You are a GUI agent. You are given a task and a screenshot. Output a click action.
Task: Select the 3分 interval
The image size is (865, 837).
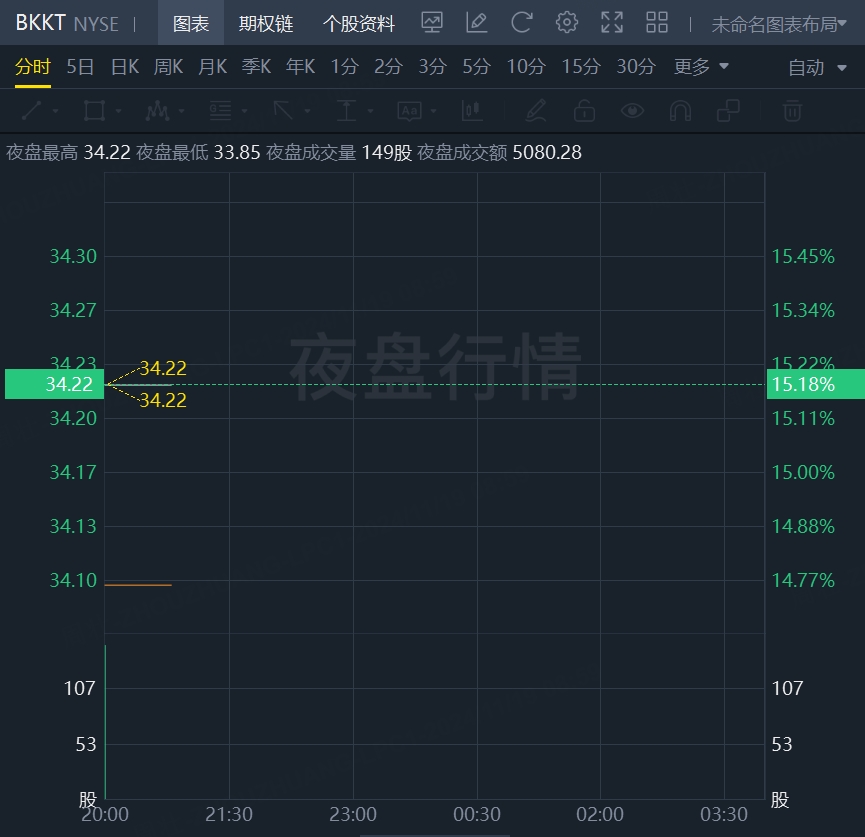click(432, 67)
